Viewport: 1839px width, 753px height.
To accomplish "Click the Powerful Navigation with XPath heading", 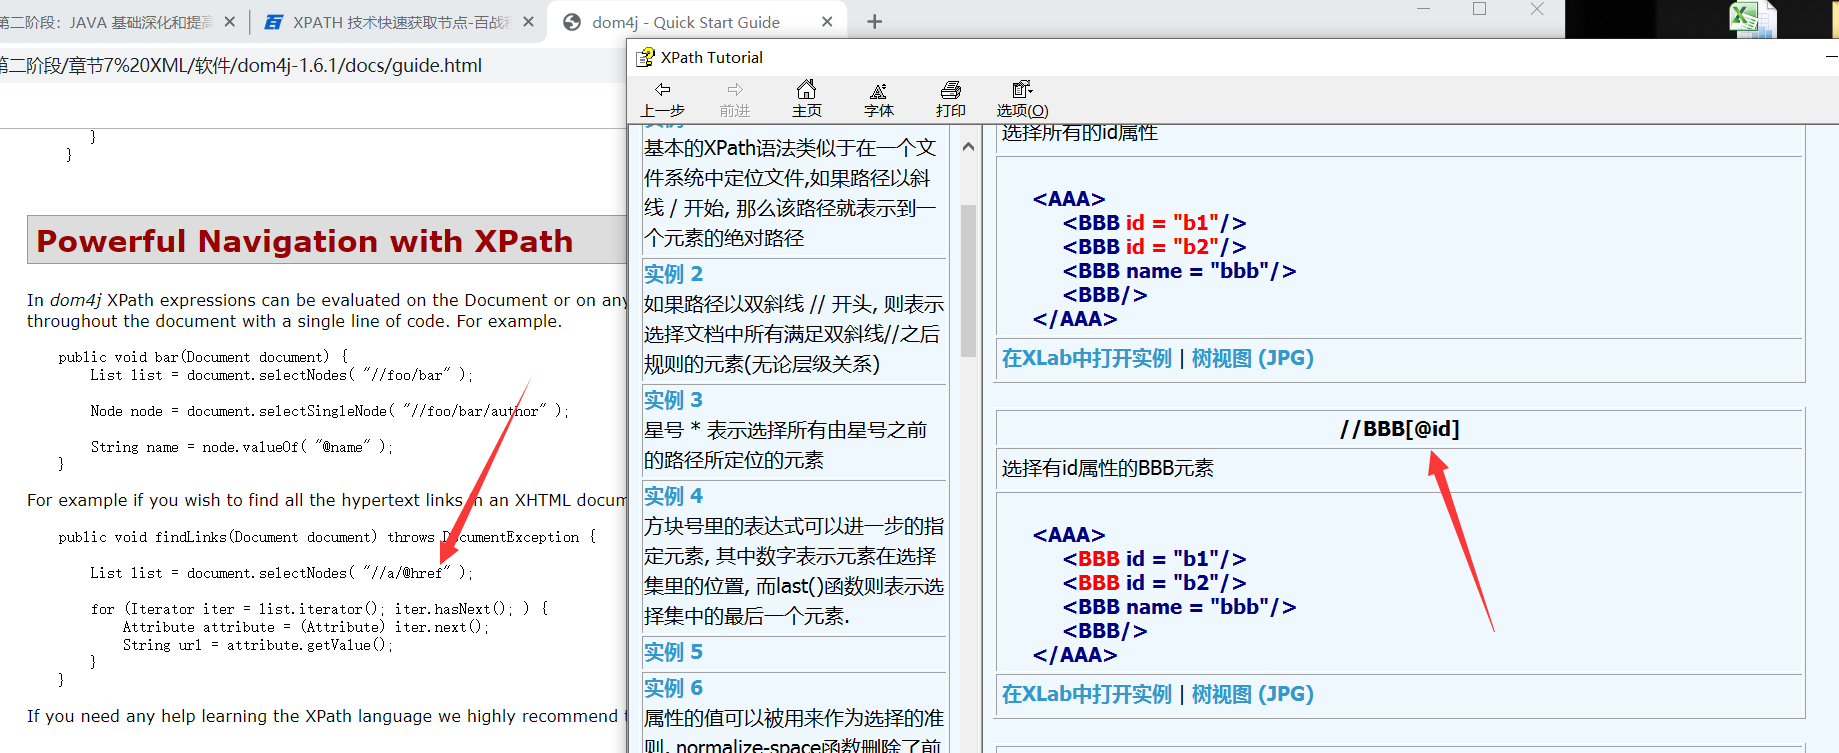I will click(305, 241).
